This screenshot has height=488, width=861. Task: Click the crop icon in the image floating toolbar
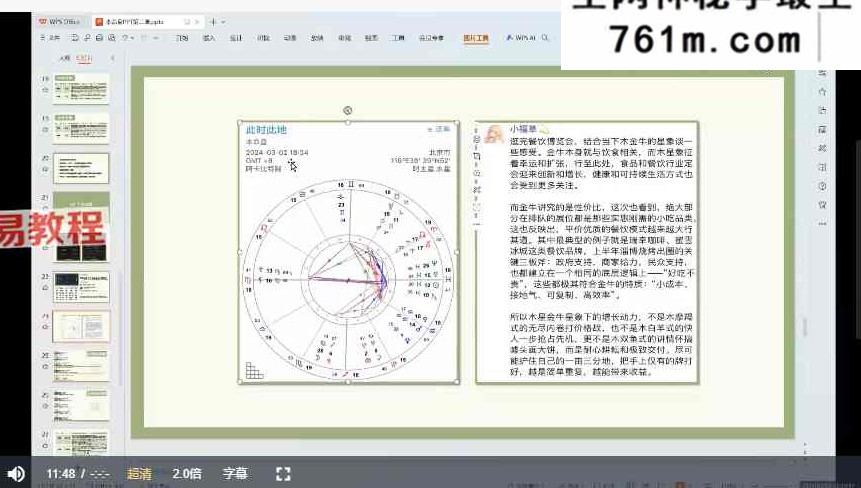[477, 156]
